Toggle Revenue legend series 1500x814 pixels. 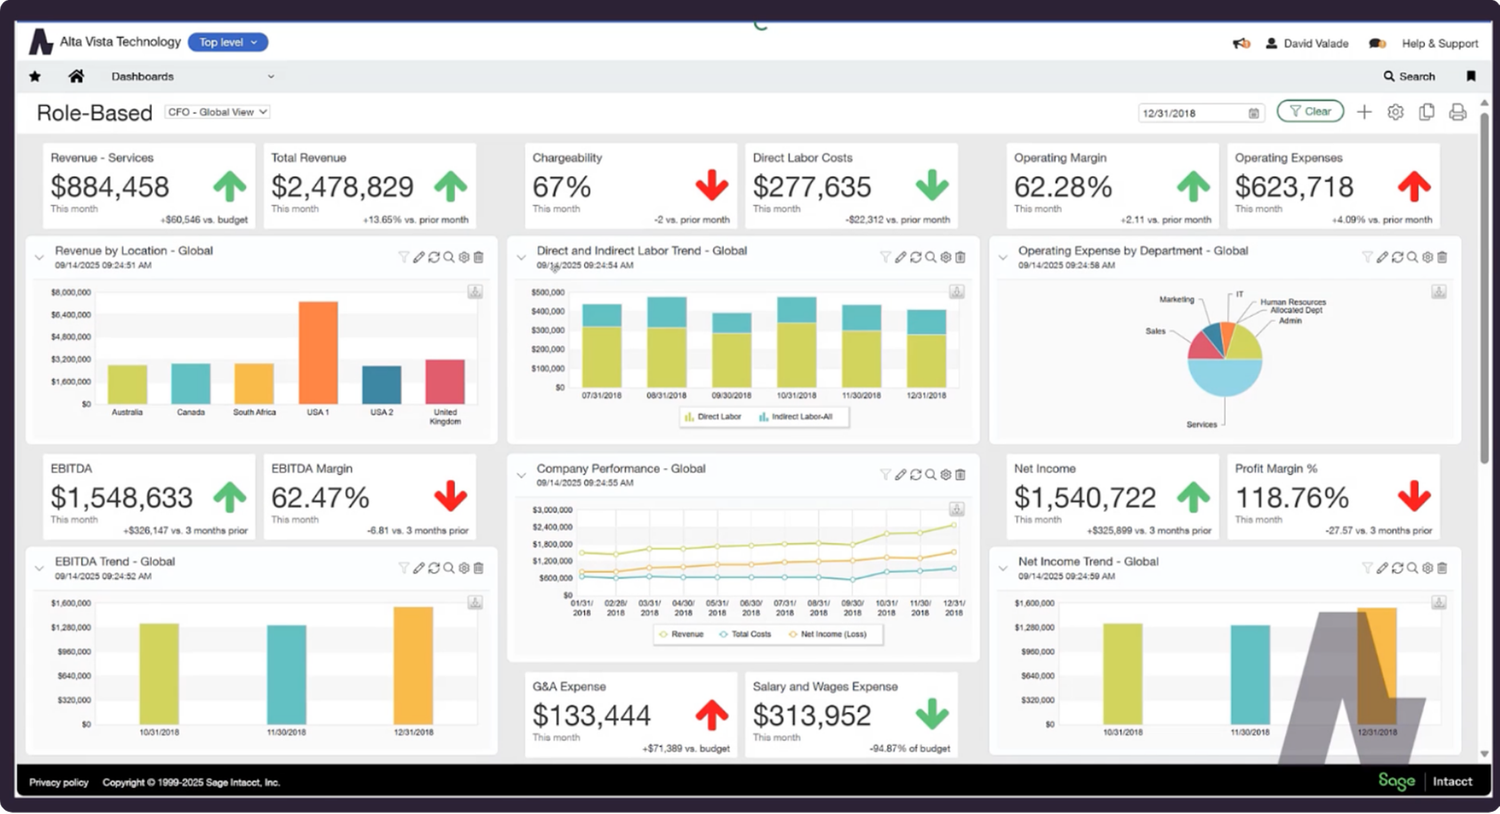(681, 634)
